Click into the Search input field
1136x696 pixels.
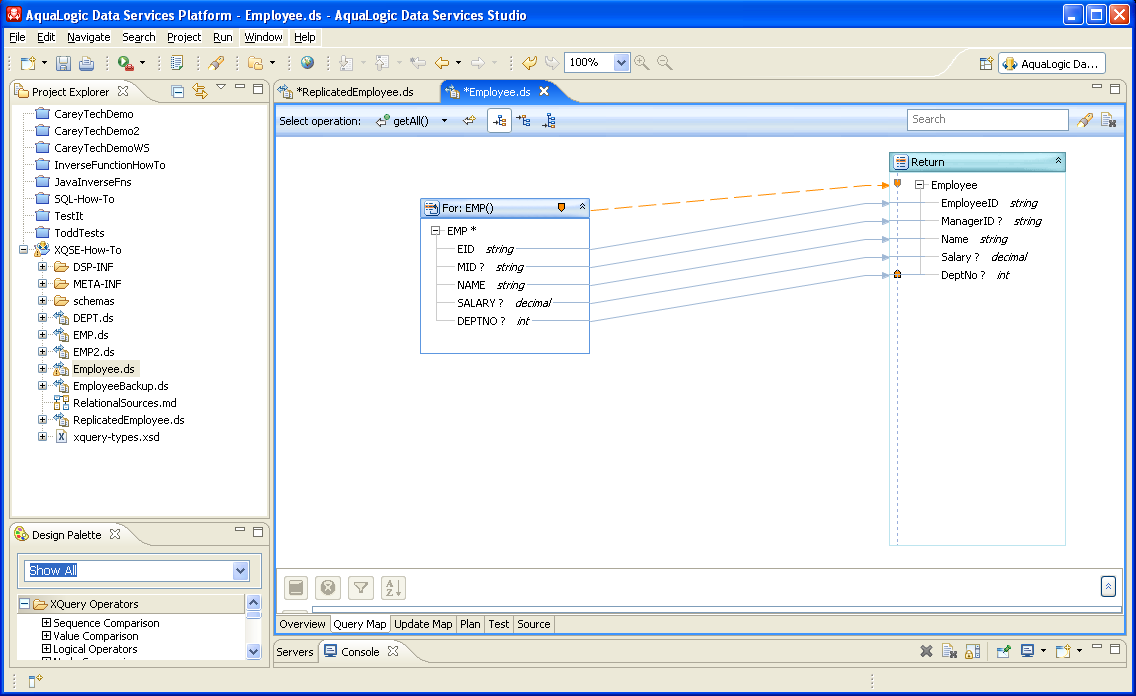pyautogui.click(x=987, y=120)
